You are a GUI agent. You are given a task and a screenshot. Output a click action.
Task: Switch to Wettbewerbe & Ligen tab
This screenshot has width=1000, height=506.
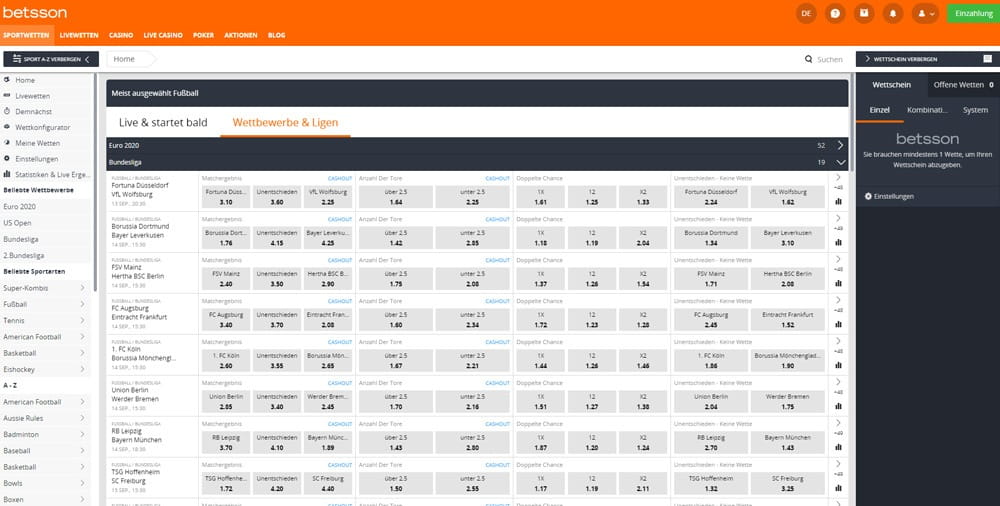285,123
